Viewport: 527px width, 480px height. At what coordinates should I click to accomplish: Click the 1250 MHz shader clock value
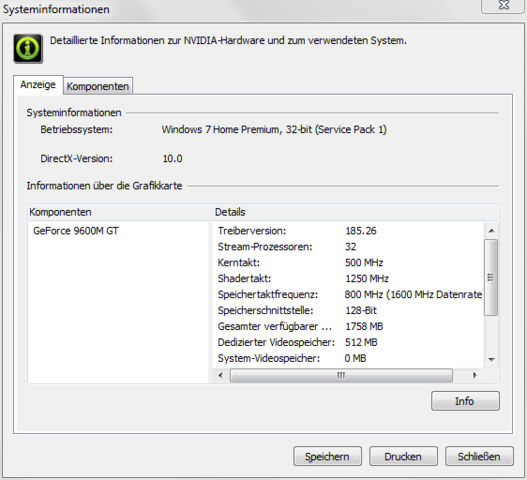click(x=367, y=278)
